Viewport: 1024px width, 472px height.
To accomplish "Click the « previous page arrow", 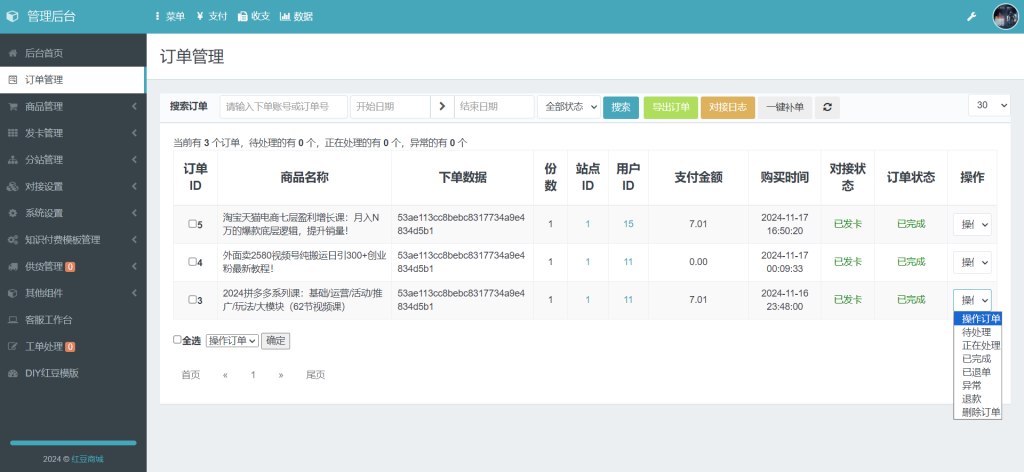I will click(x=225, y=375).
